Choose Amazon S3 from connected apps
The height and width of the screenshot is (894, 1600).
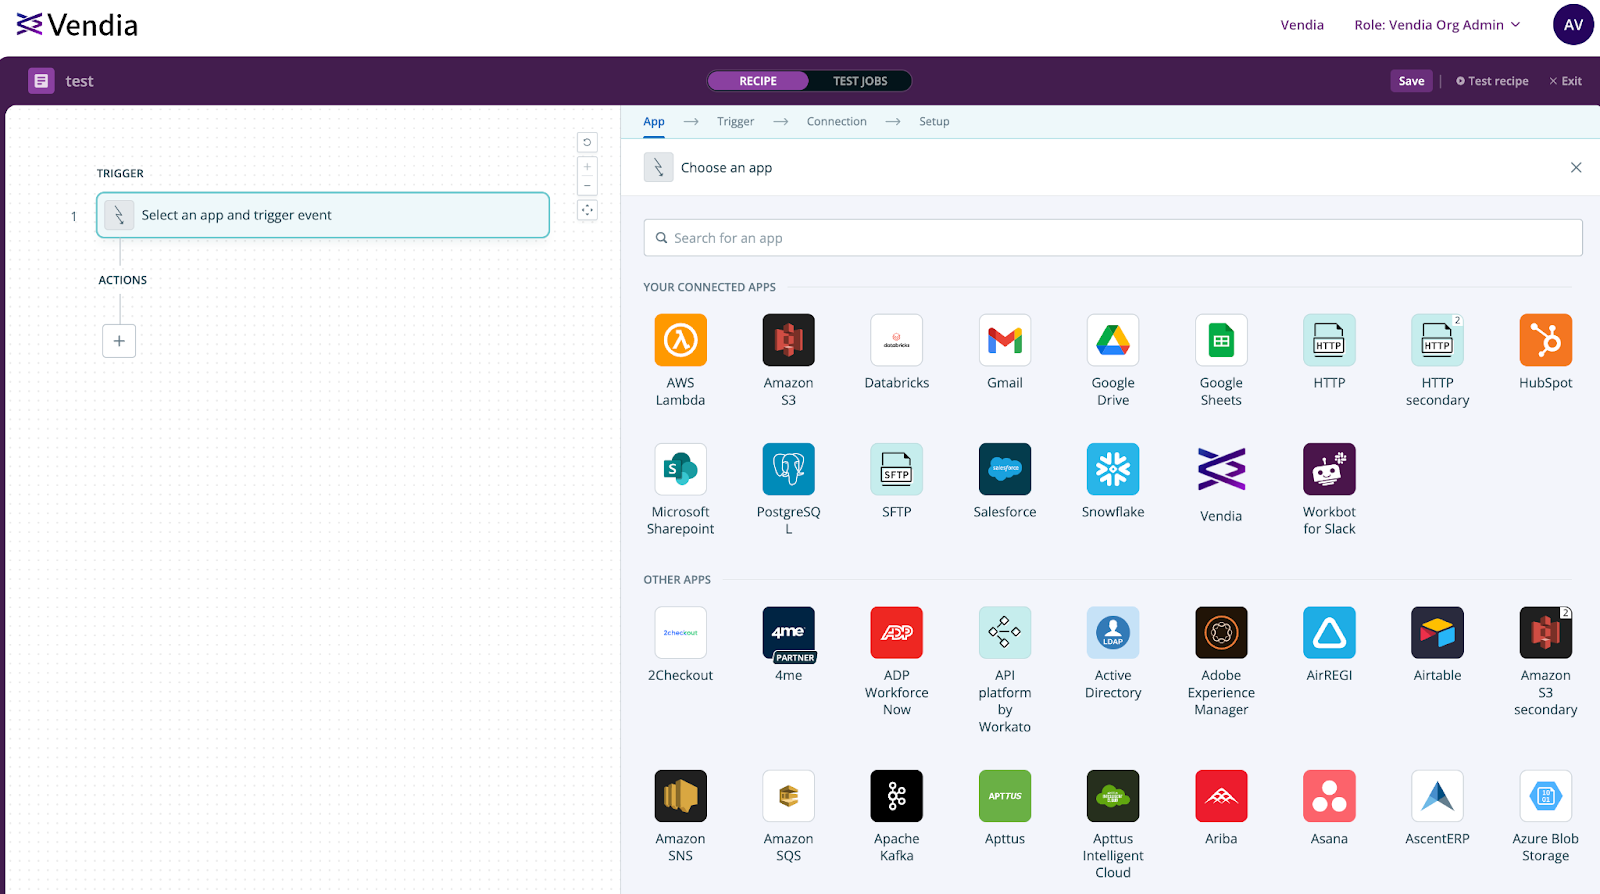(x=788, y=340)
